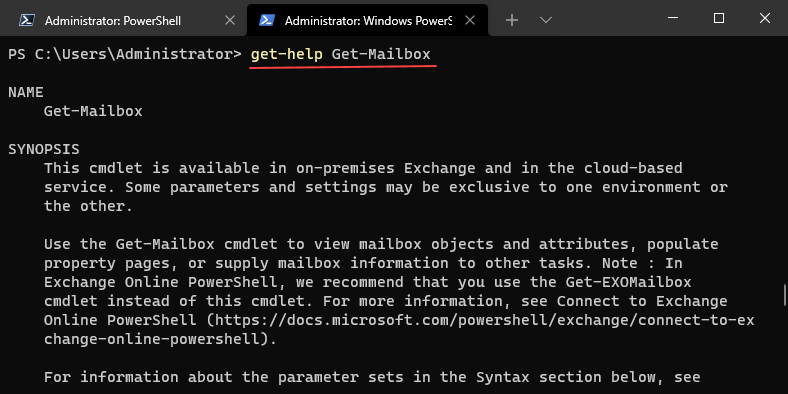Close the terminal window
The image size is (788, 394).
[765, 18]
